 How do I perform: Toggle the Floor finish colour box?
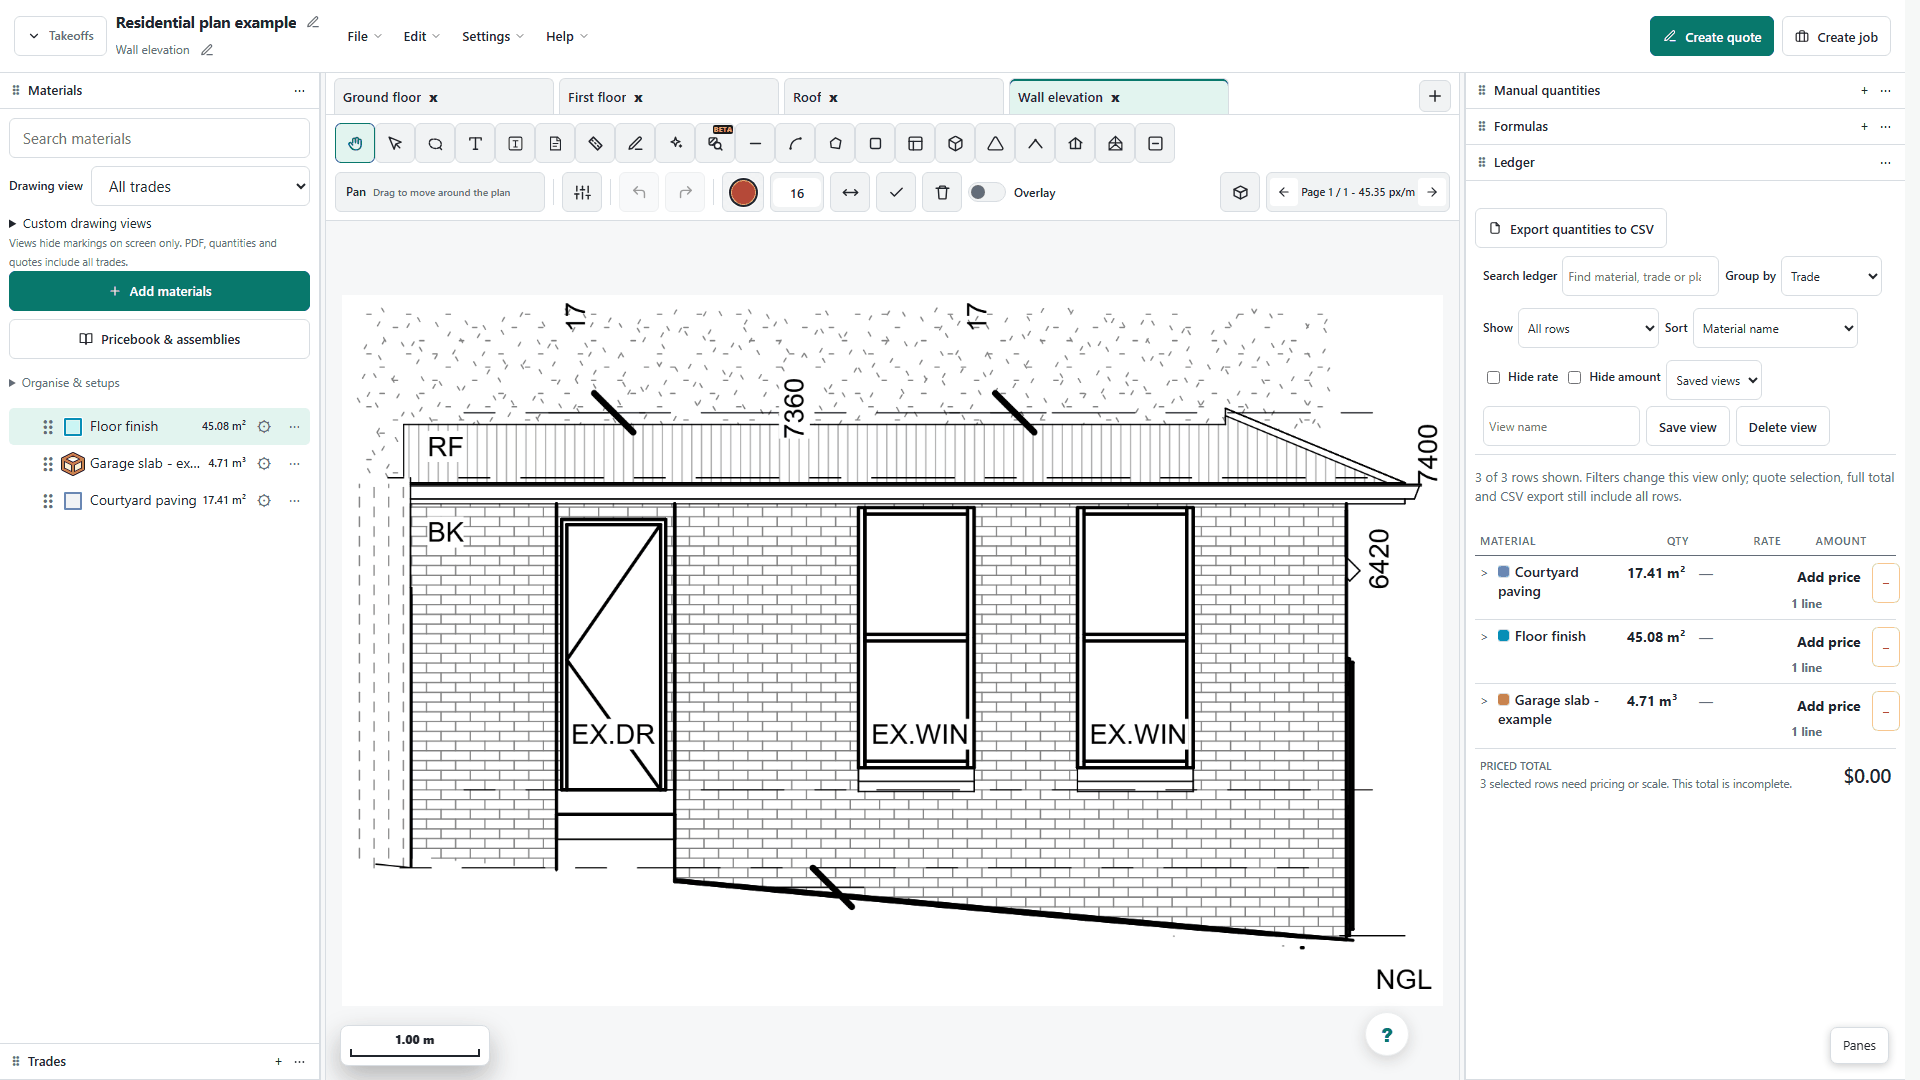73,427
